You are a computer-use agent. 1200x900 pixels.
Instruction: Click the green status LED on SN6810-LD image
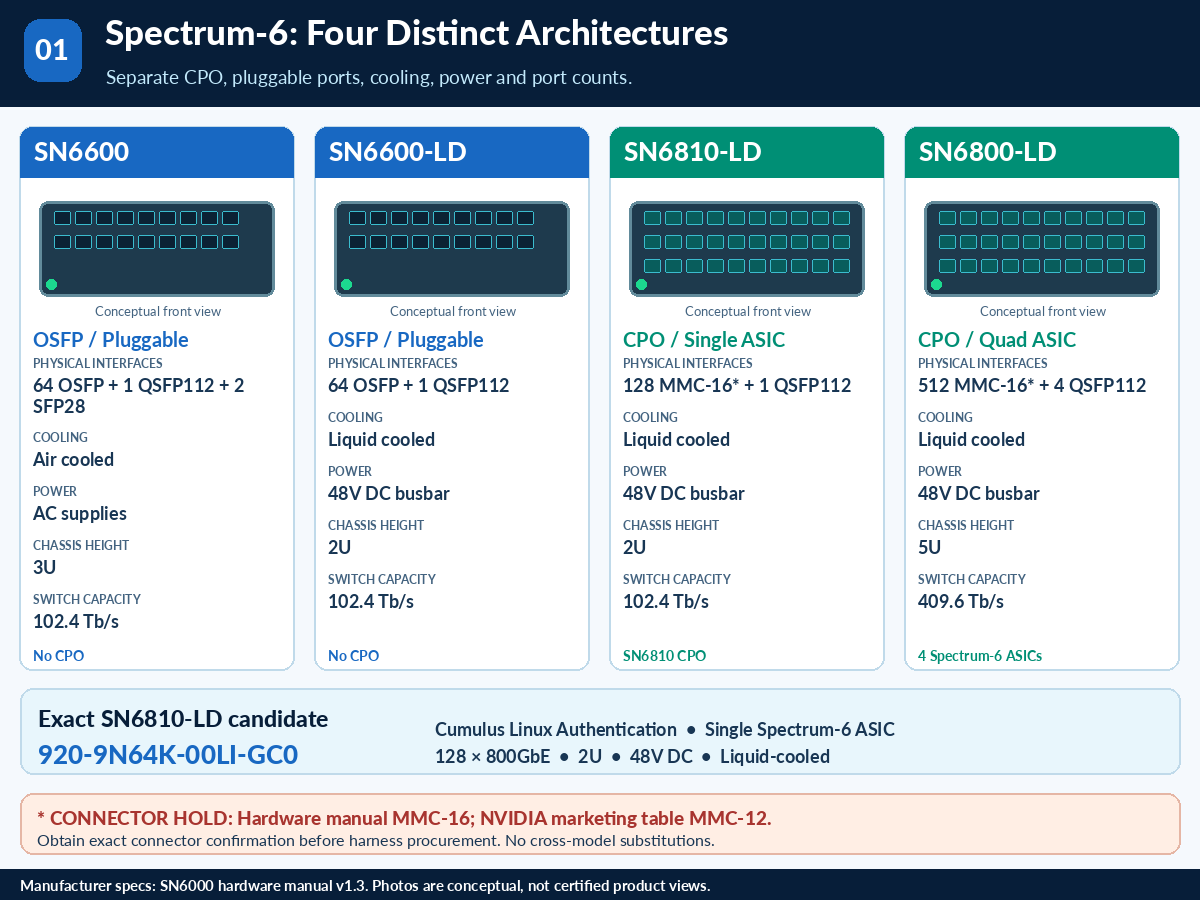[x=642, y=285]
